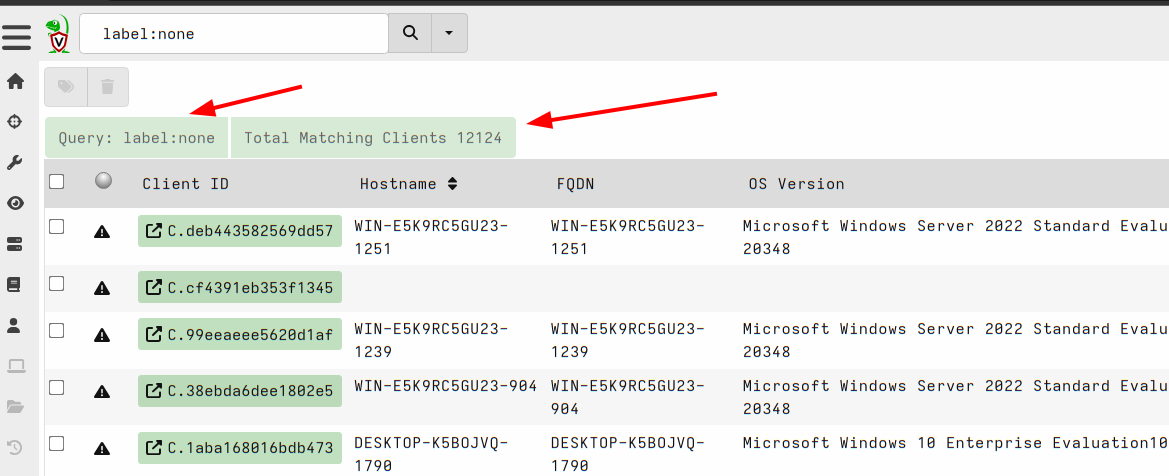
Task: Open Hunt Manager crosshair icon
Action: (x=15, y=122)
